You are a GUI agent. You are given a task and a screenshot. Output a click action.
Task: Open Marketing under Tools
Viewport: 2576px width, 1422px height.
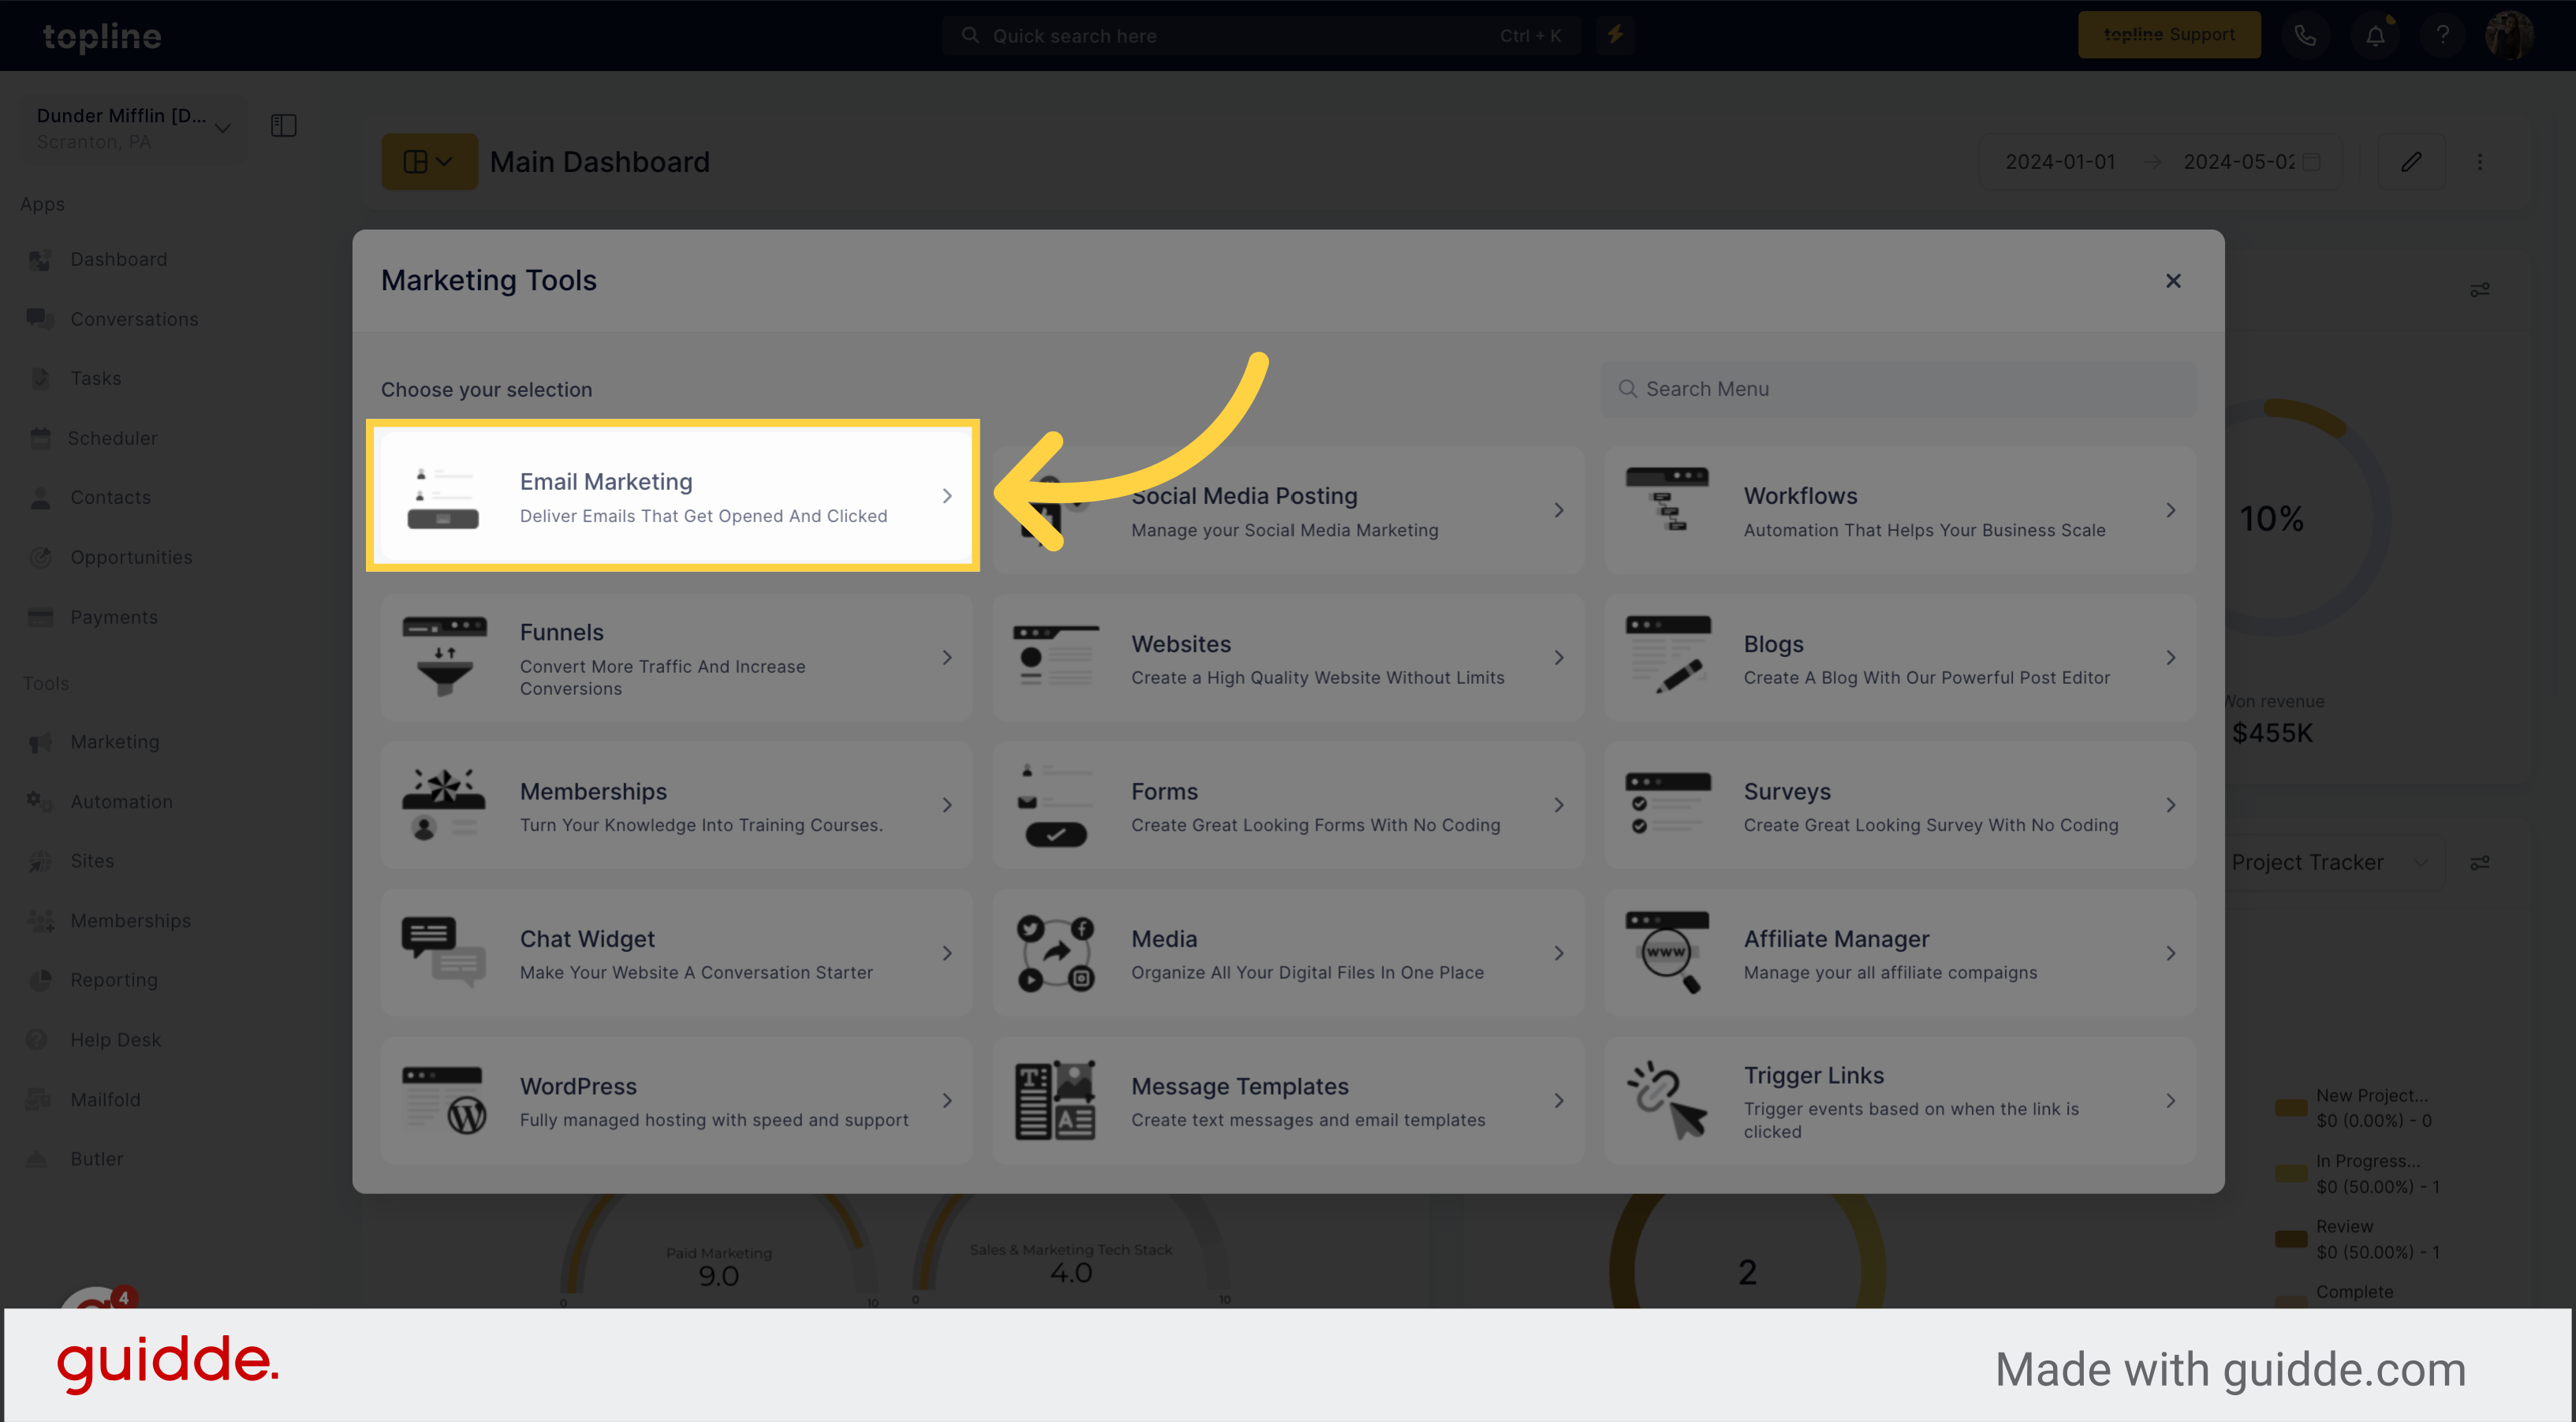[114, 742]
